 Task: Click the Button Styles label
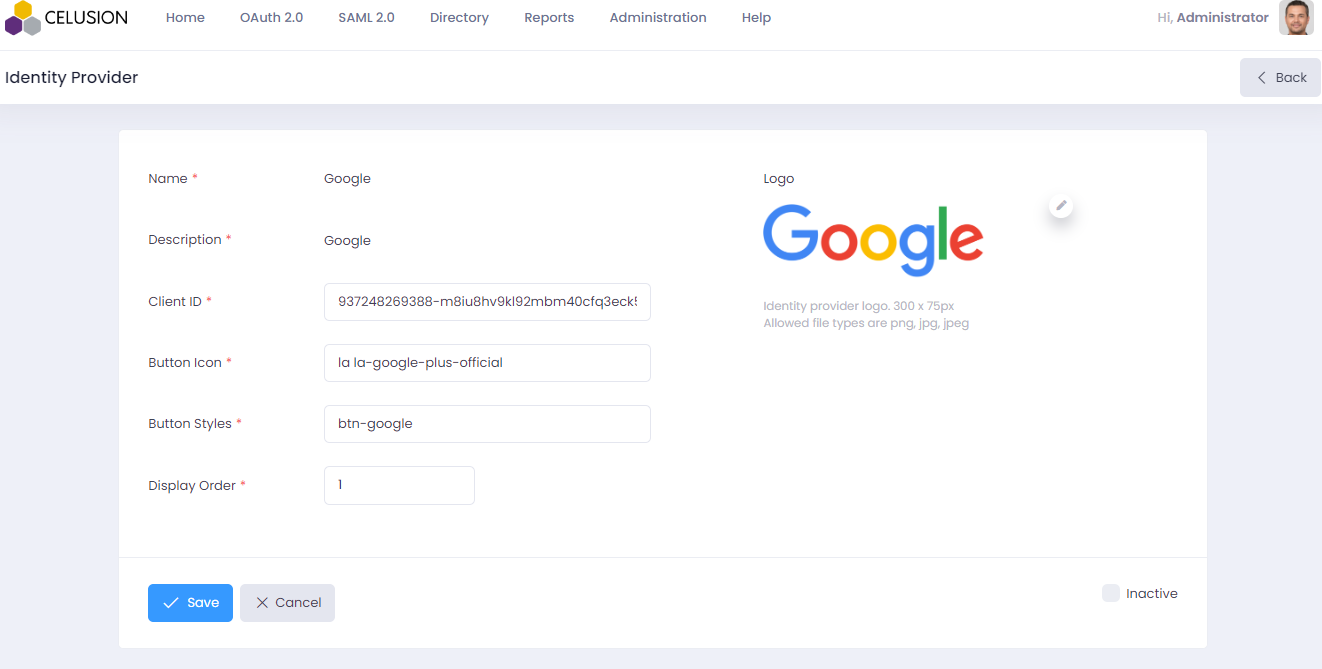[x=190, y=424]
